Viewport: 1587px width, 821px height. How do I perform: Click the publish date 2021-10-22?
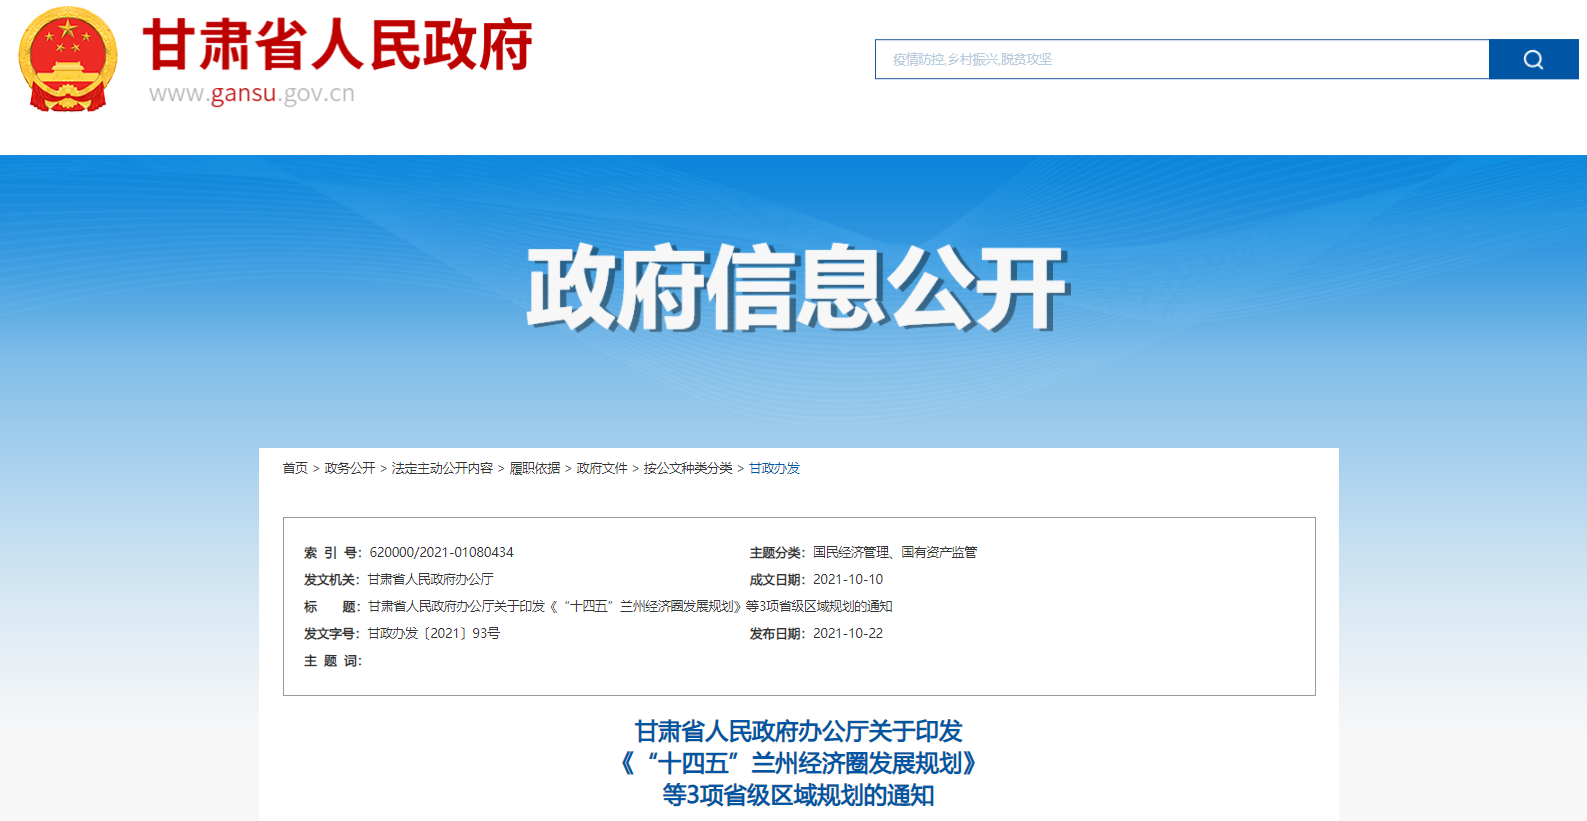848,633
